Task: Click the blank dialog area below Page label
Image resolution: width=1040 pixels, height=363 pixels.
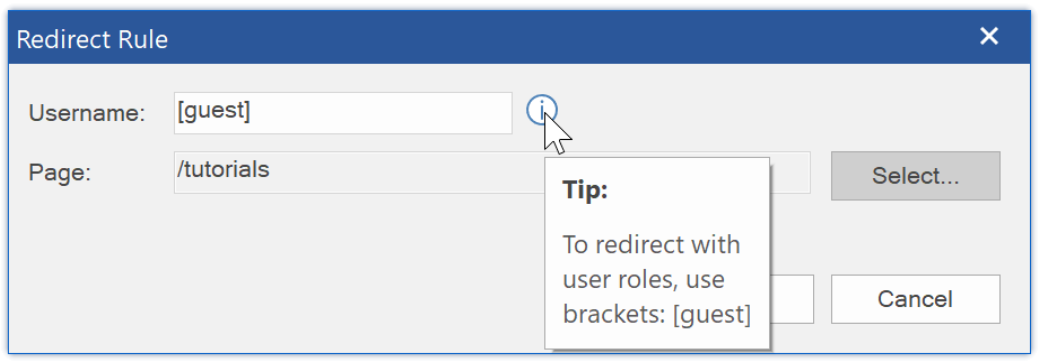Action: [x=265, y=265]
